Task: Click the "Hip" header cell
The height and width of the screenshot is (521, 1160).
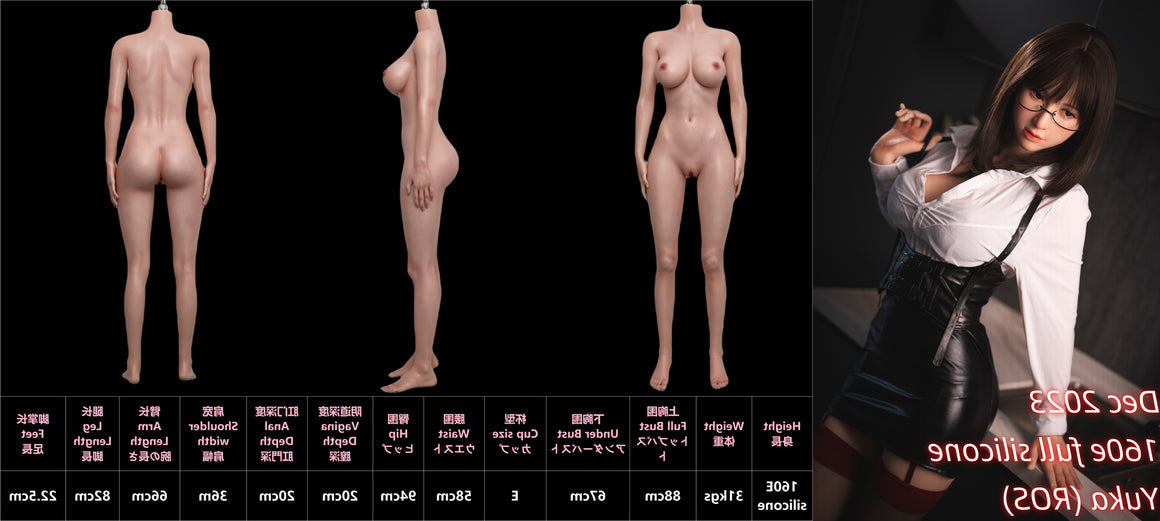Action: tap(399, 434)
